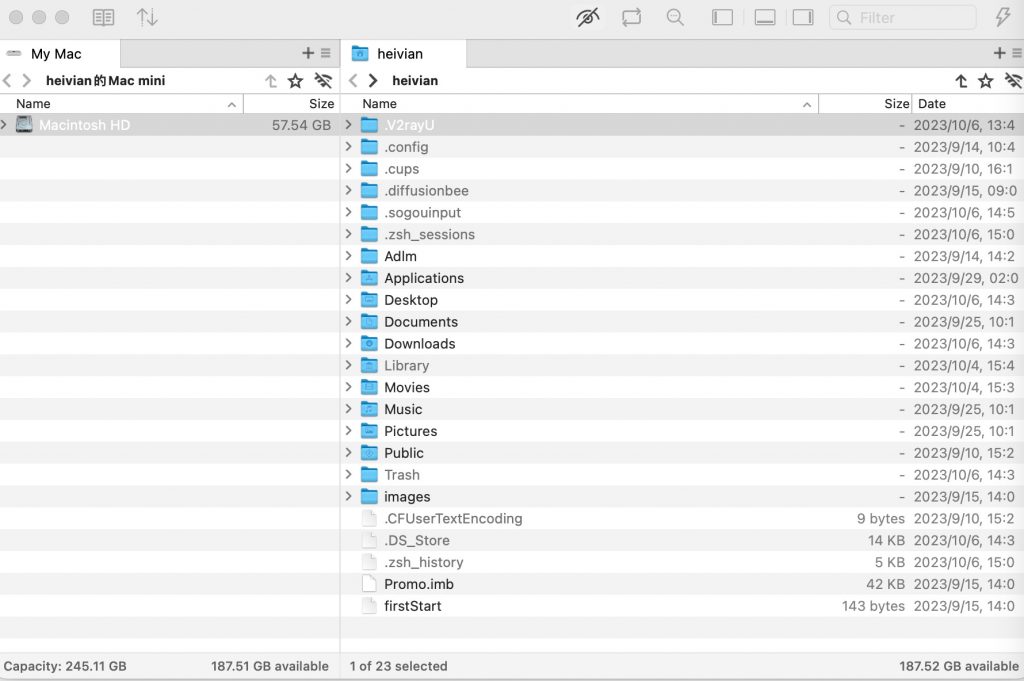1024x681 pixels.
Task: Toggle visibility of hidden files in toolbar
Action: click(587, 17)
